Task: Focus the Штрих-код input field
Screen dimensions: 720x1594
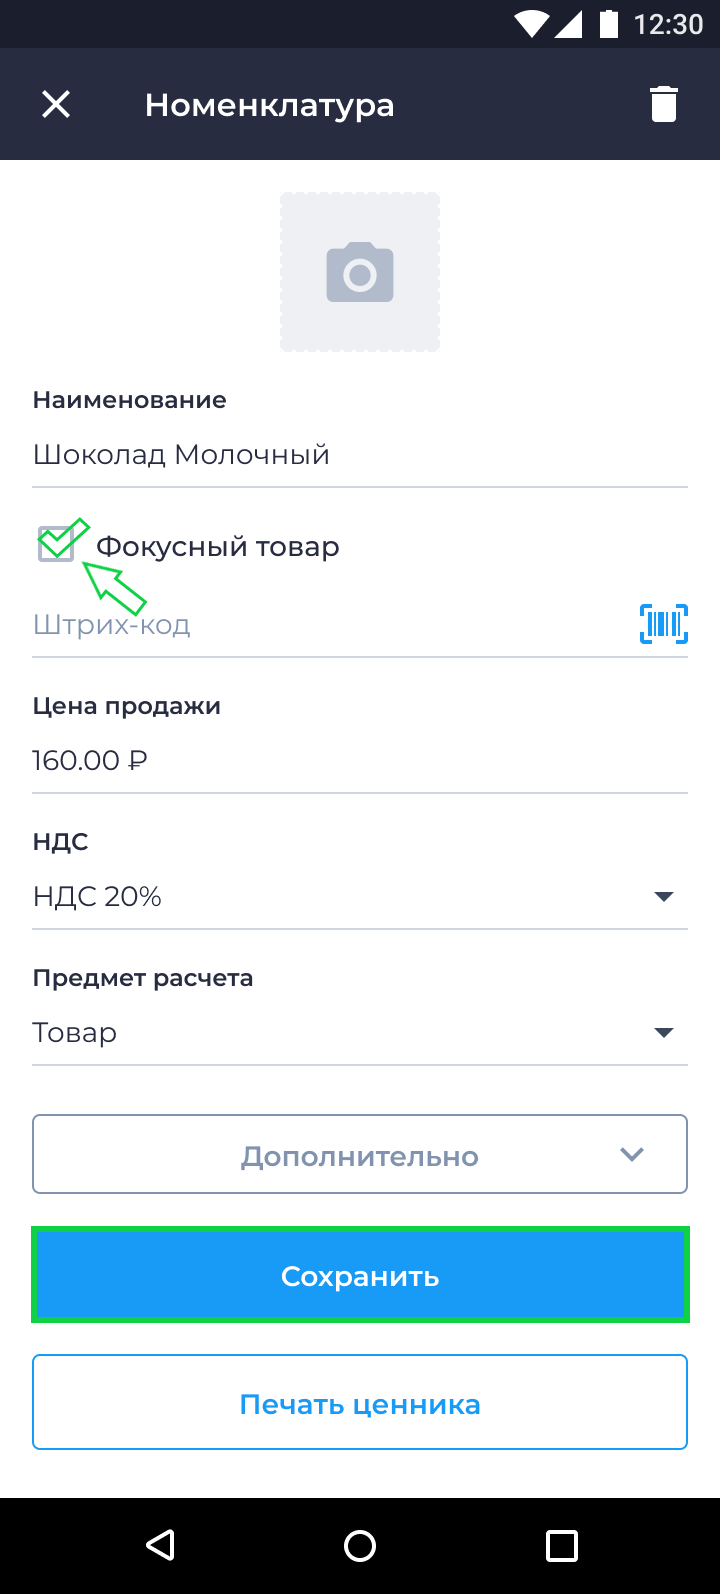Action: [x=320, y=625]
